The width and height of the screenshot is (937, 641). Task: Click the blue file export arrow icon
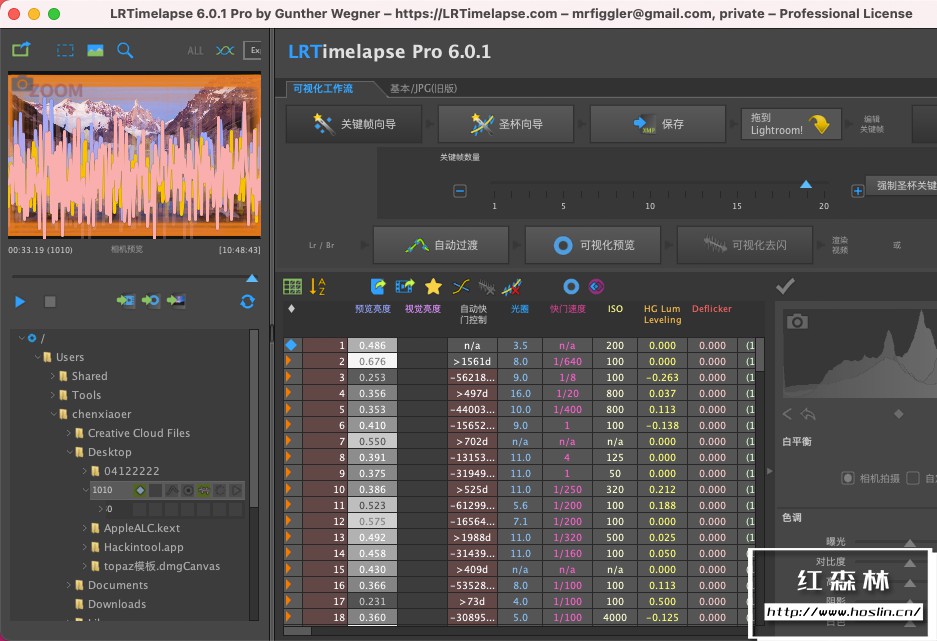pos(378,287)
